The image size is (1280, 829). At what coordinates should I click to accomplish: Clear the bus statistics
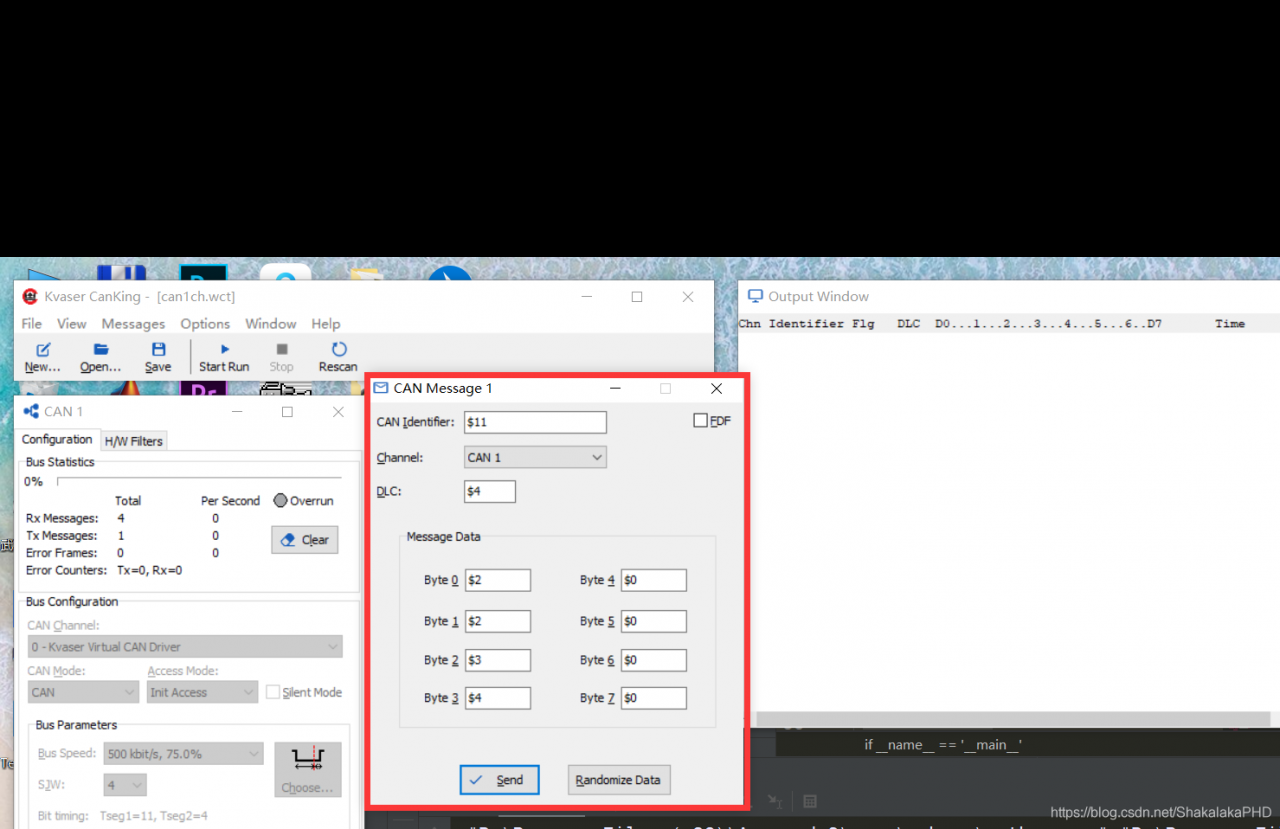pyautogui.click(x=305, y=540)
